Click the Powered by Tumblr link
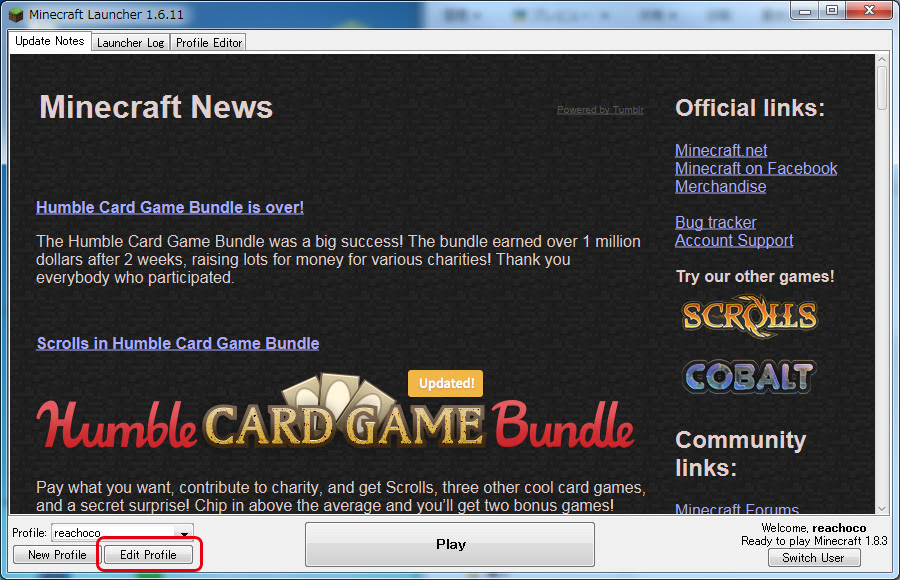Image resolution: width=900 pixels, height=580 pixels. coord(600,110)
